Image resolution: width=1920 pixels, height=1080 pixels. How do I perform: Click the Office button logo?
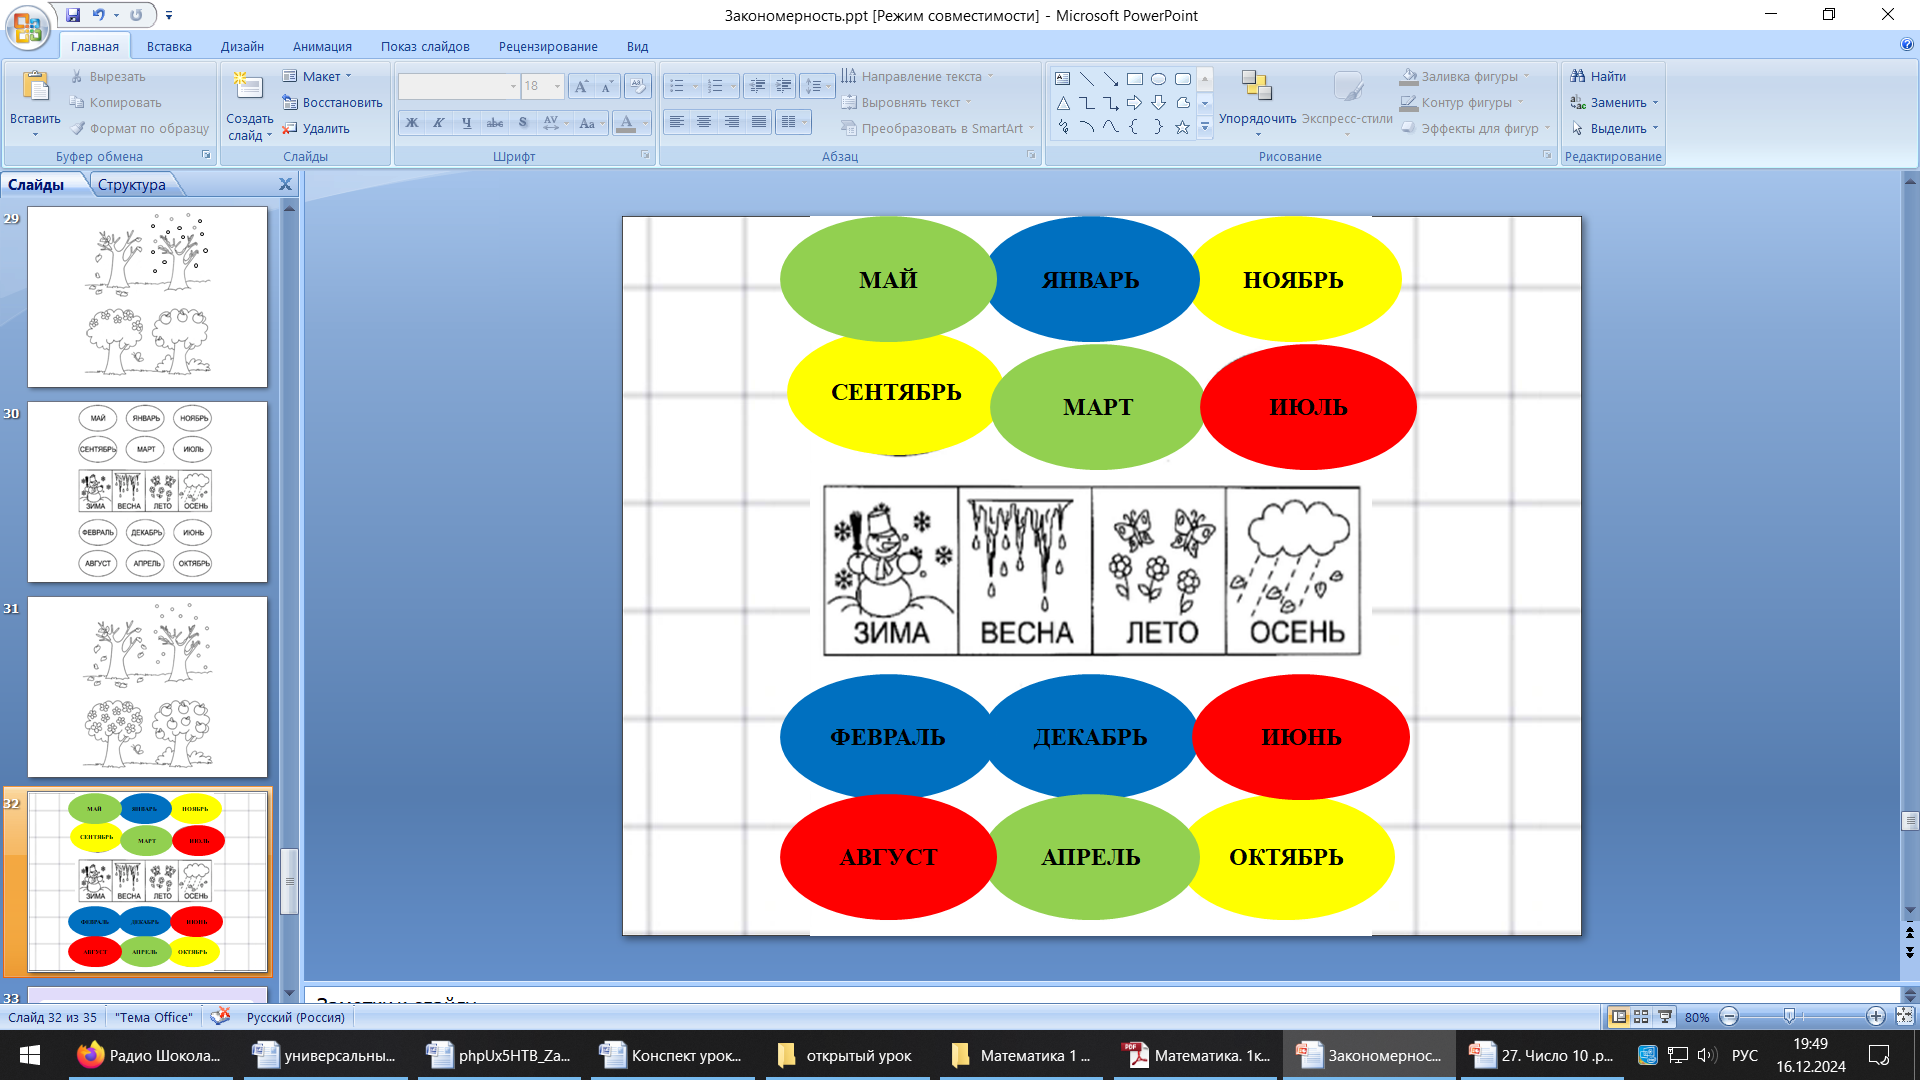pyautogui.click(x=27, y=27)
